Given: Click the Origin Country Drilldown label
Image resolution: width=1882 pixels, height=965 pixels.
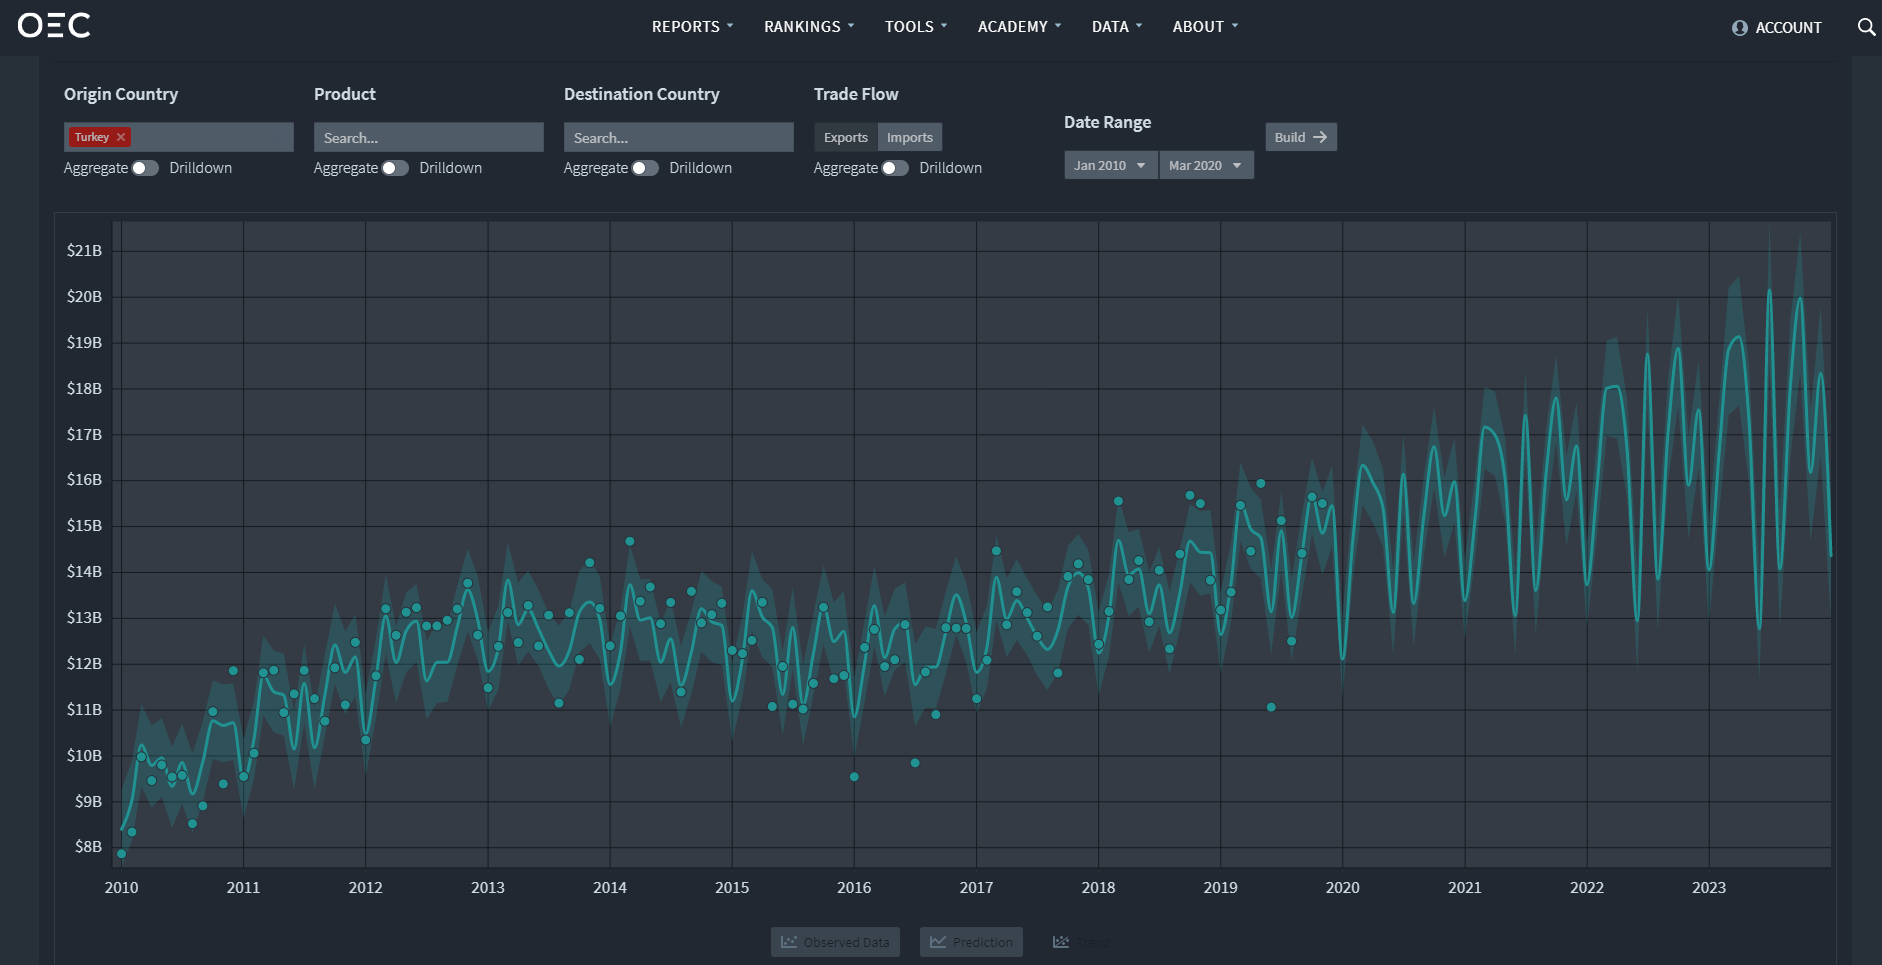Looking at the screenshot, I should tap(201, 168).
